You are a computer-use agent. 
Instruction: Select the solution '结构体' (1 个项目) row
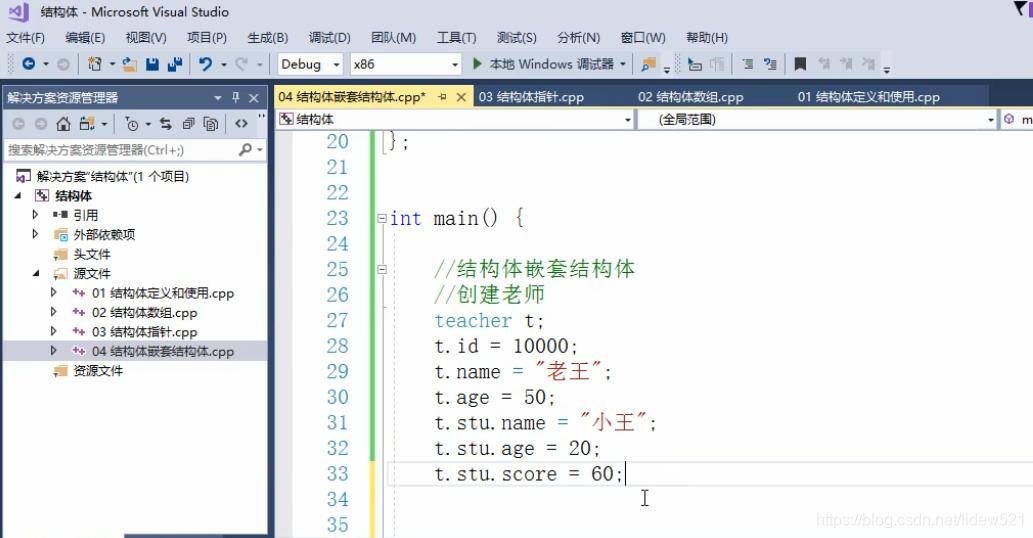coord(113,176)
